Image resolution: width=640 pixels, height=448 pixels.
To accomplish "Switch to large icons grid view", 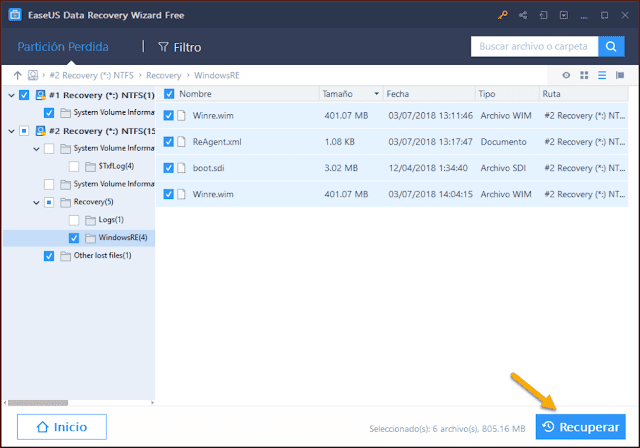I will pyautogui.click(x=584, y=75).
